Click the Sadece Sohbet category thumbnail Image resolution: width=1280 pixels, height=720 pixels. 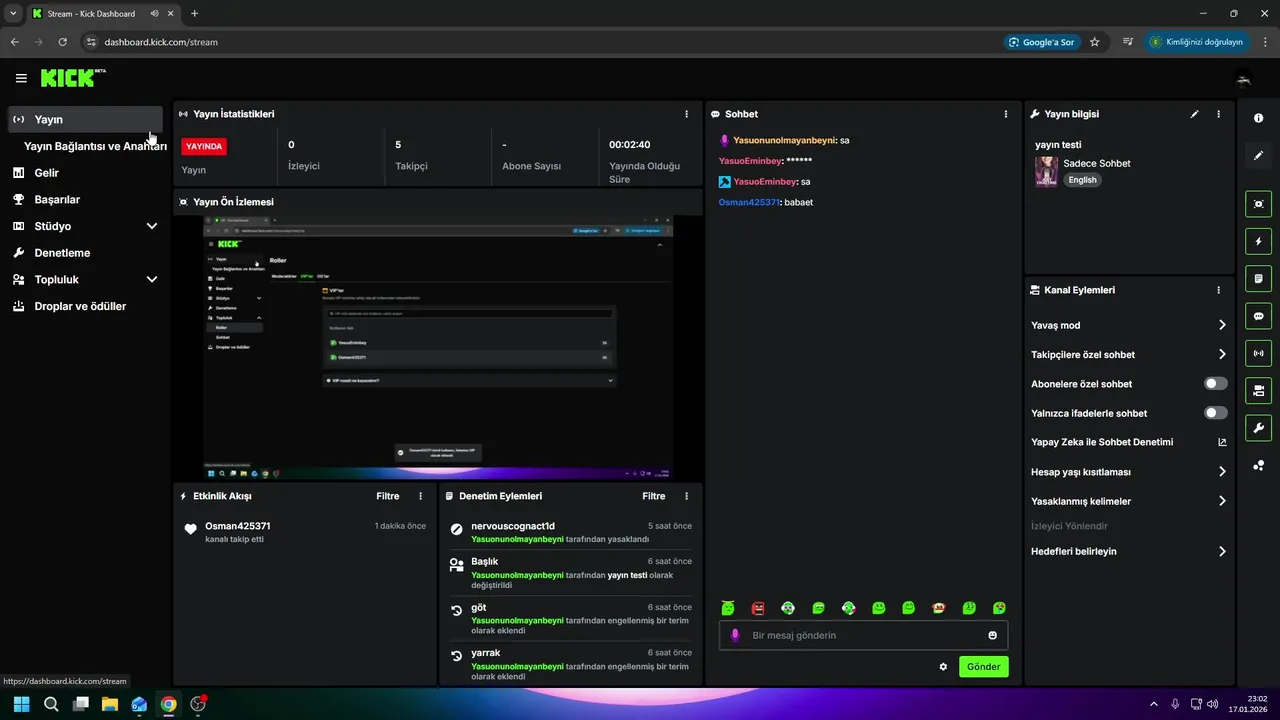pyautogui.click(x=1046, y=171)
